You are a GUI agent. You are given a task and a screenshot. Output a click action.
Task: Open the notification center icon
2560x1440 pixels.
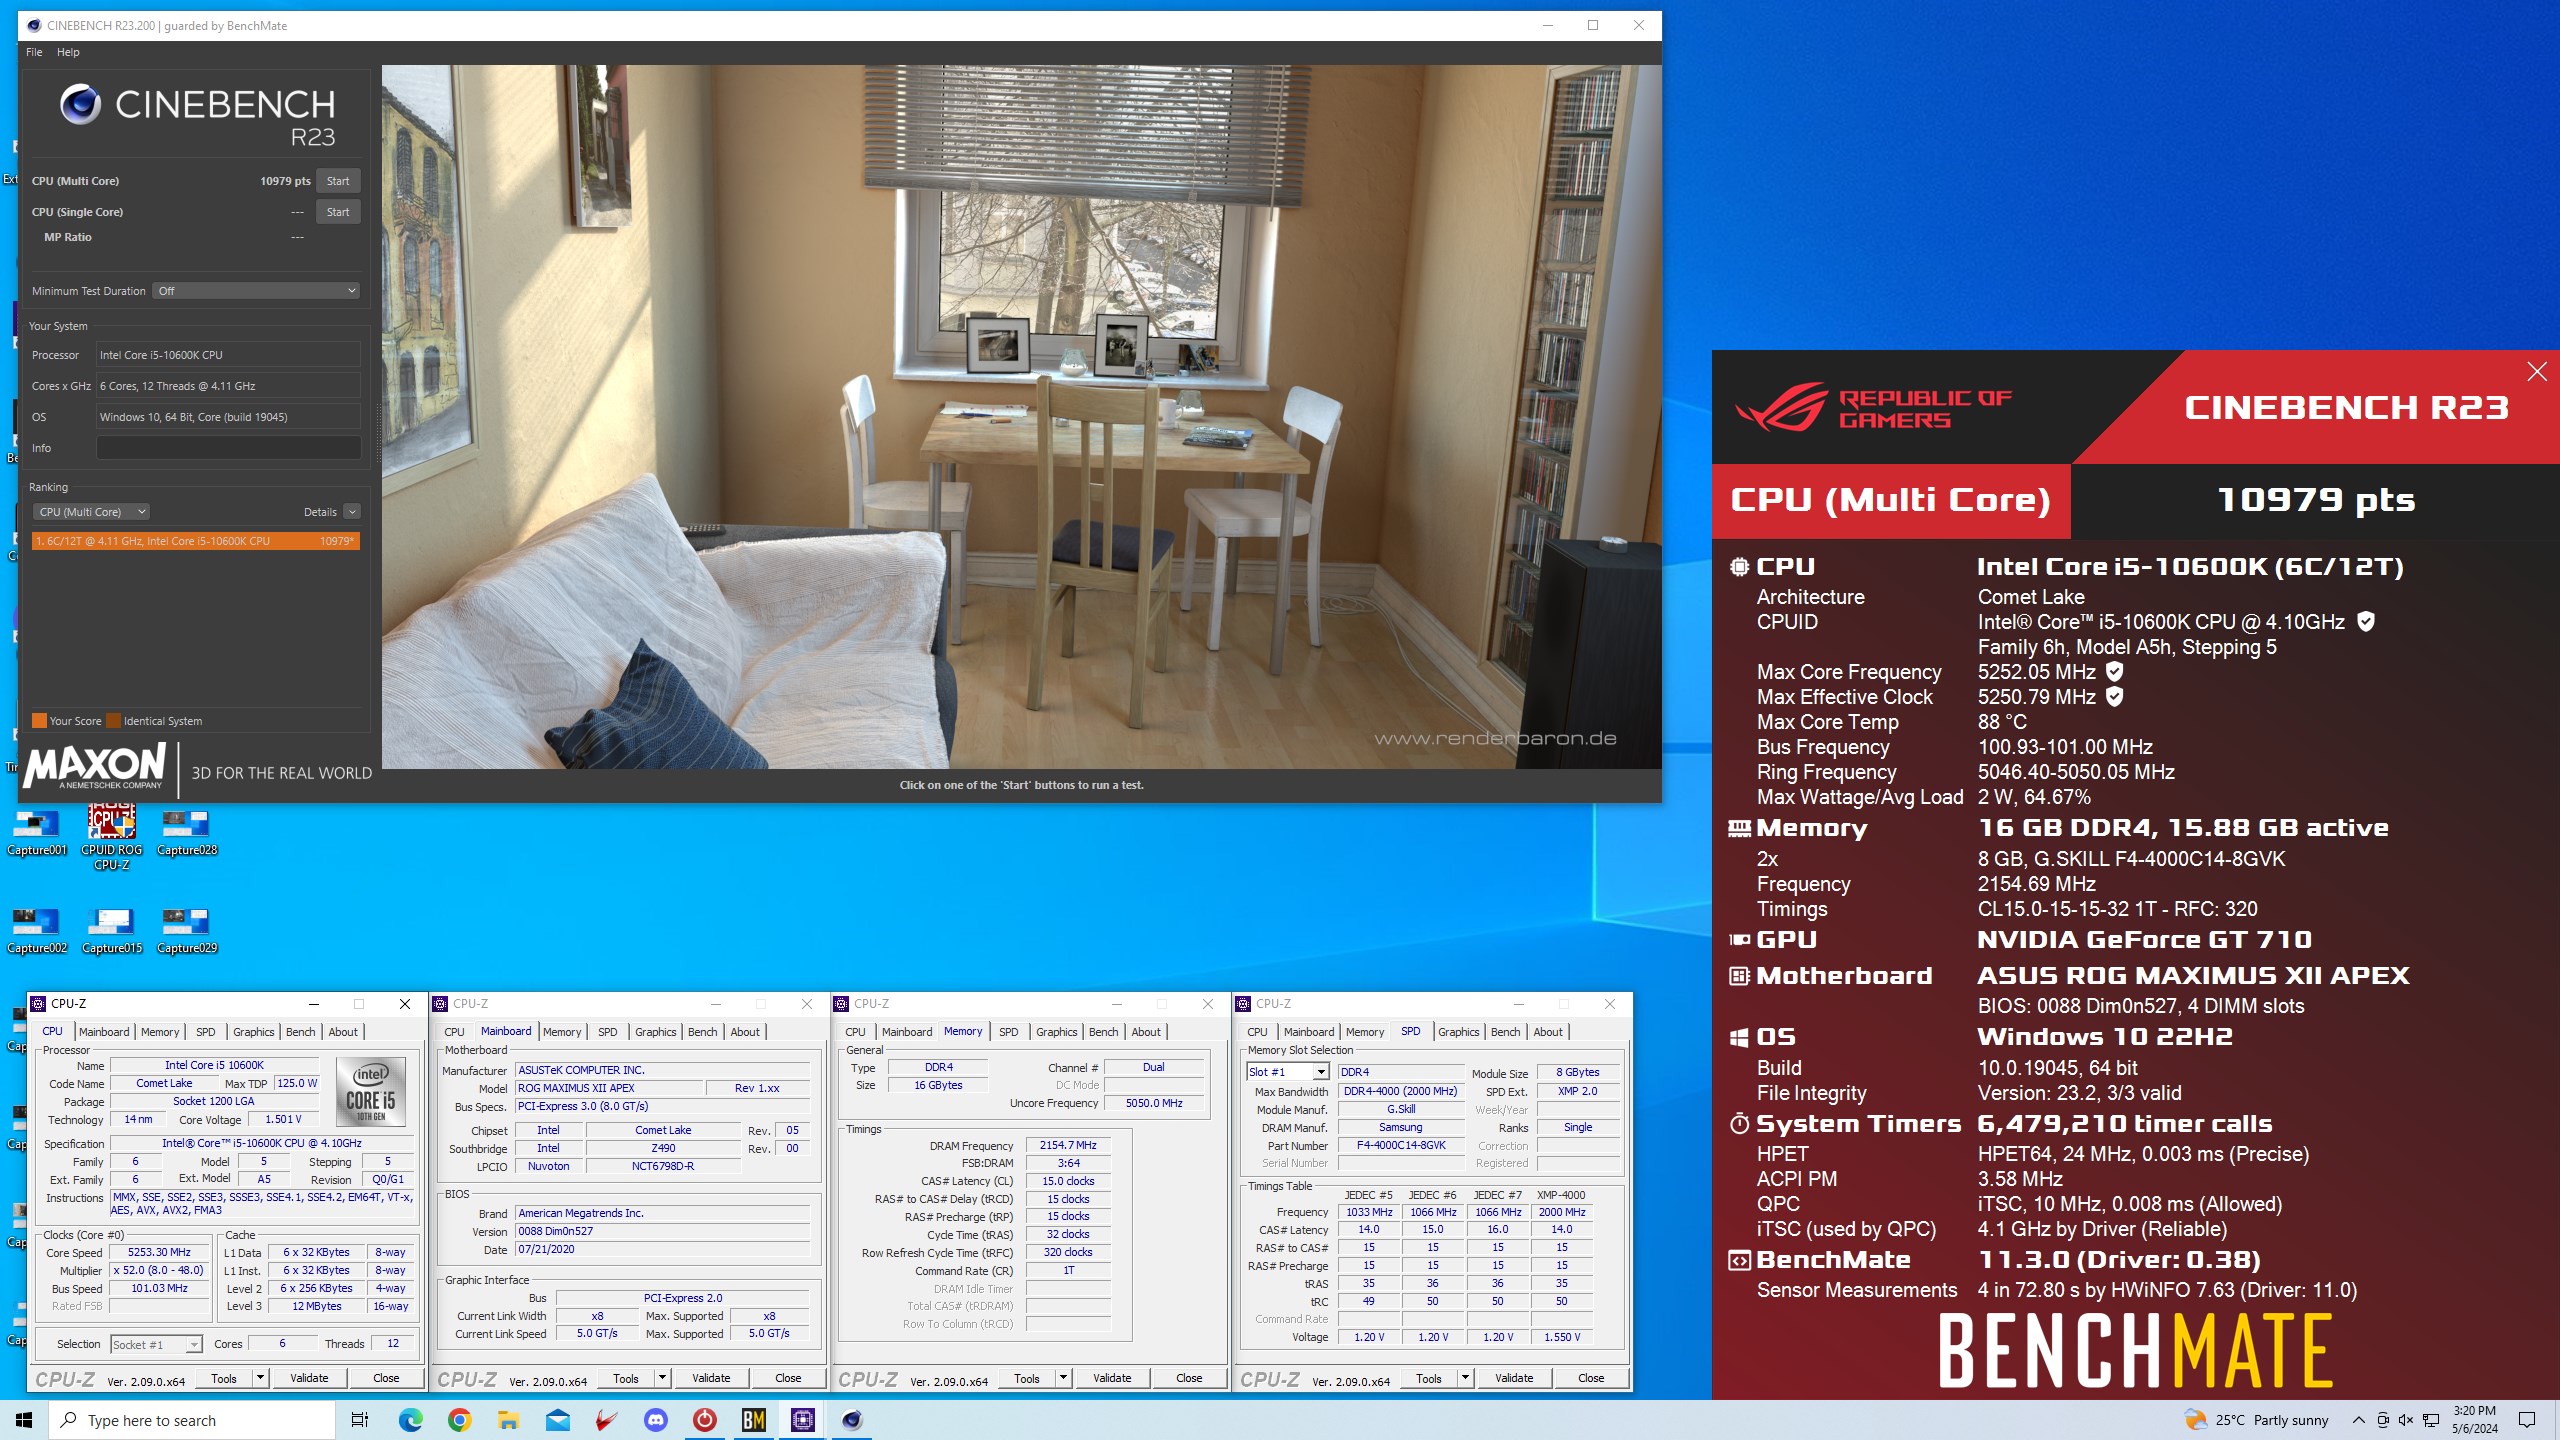click(2527, 1420)
